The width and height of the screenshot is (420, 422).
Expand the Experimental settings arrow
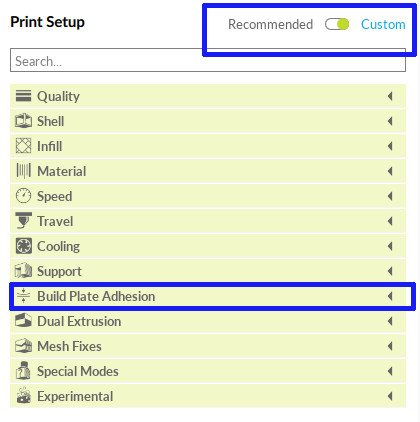[390, 396]
